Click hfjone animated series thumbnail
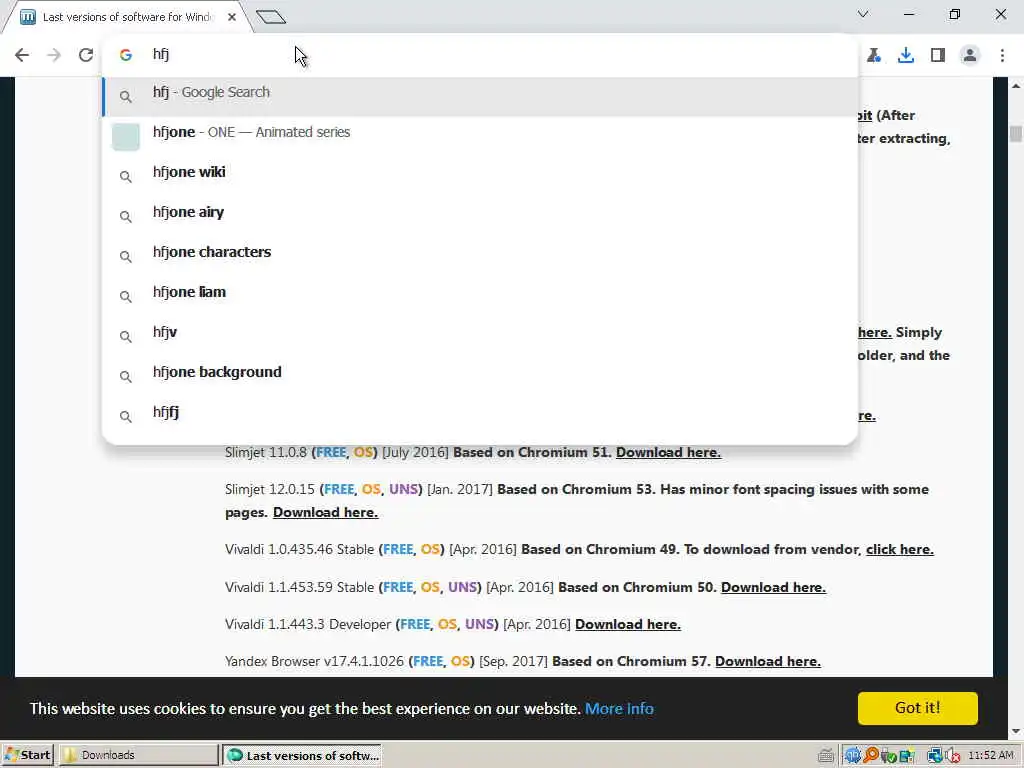The image size is (1024, 768). [125, 136]
